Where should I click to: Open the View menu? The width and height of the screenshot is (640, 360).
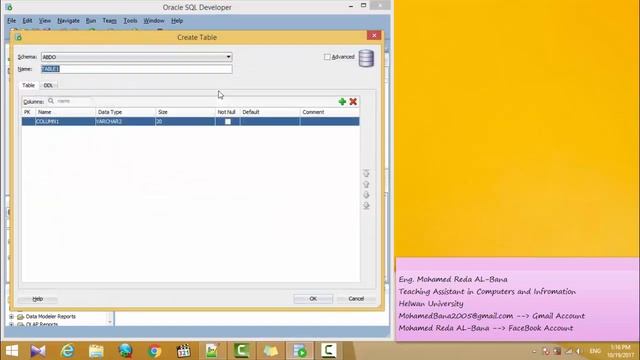pyautogui.click(x=45, y=20)
